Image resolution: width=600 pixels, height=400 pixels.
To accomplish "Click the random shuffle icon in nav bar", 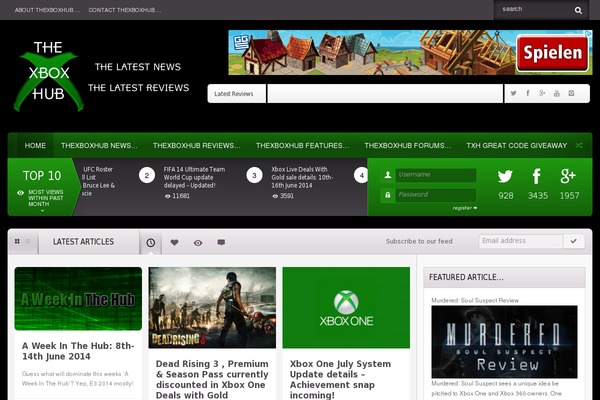I will pos(579,145).
